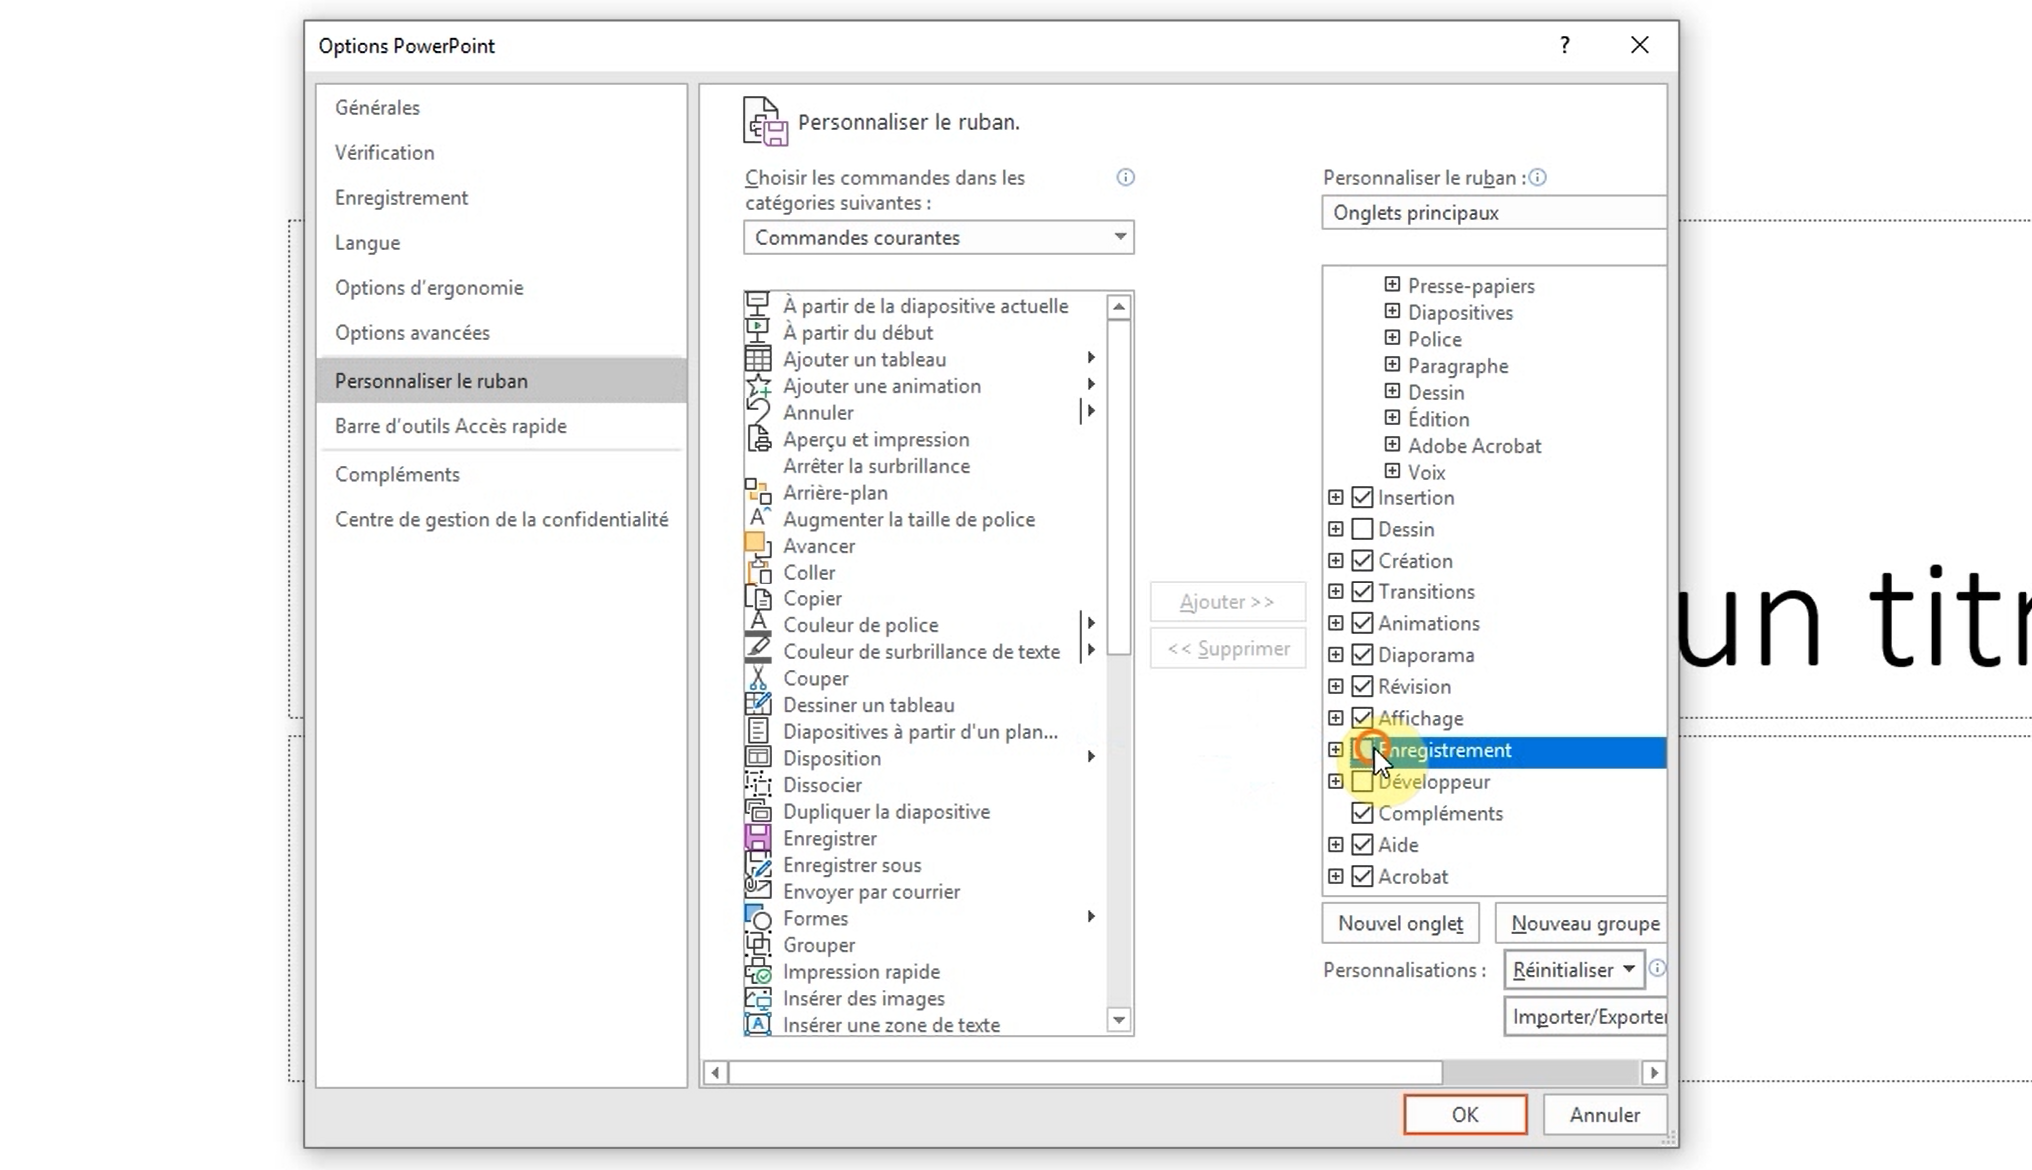Click the Disposition layout icon

tap(758, 758)
